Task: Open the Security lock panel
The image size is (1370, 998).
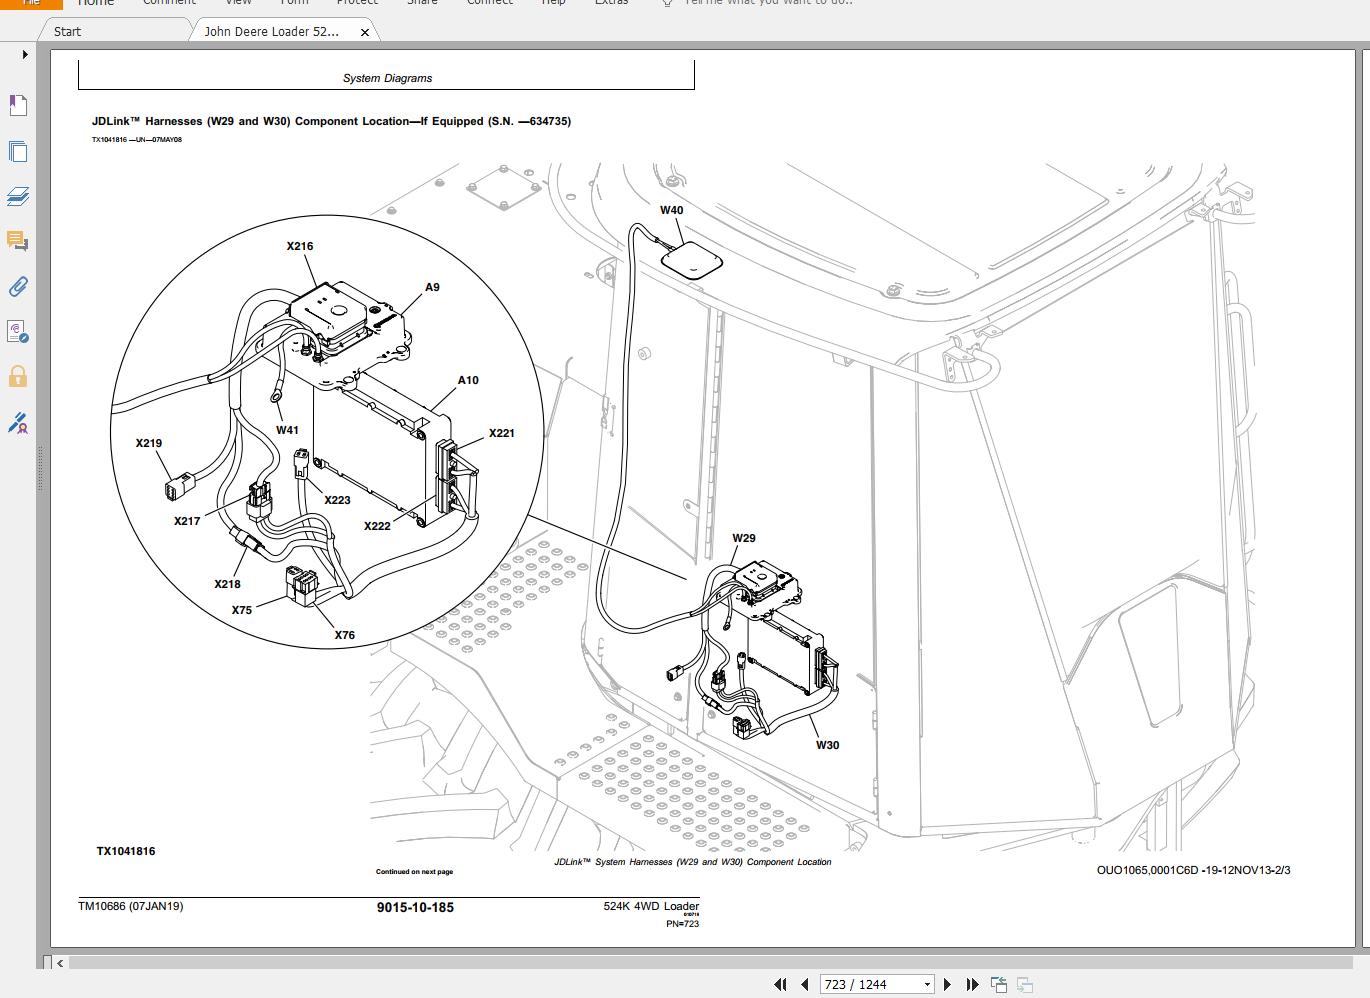Action: 17,377
